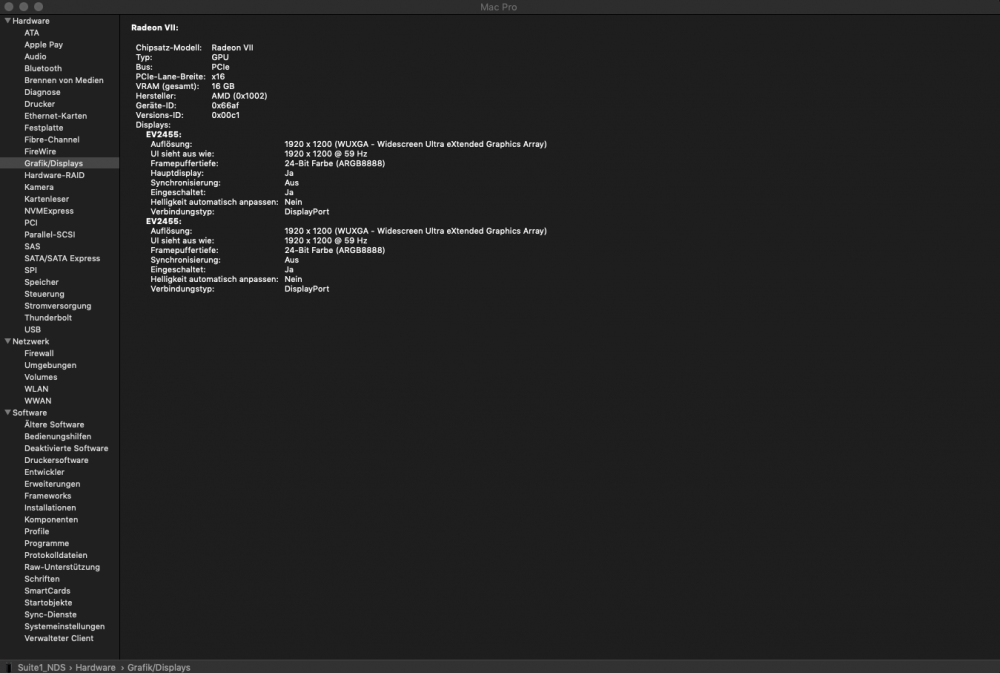Select Deaktivierte Software entry
Image resolution: width=1000 pixels, height=673 pixels.
[x=66, y=448]
